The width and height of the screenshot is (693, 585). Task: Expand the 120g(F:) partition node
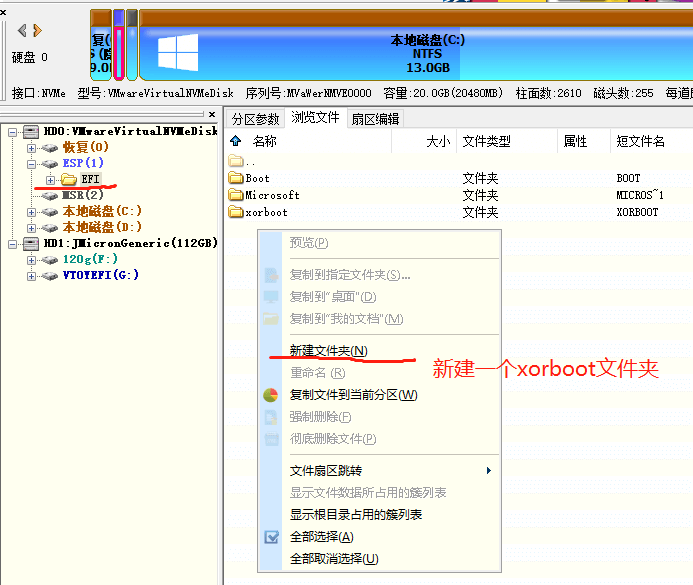pyautogui.click(x=32, y=259)
